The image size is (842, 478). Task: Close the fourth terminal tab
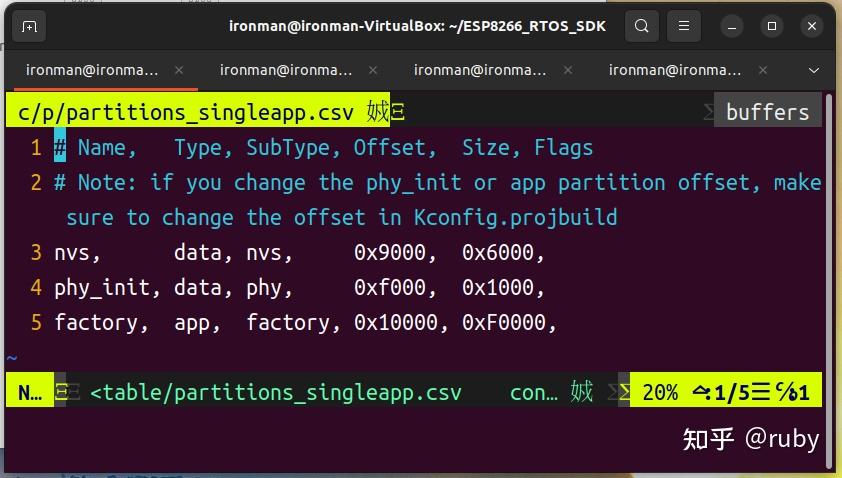click(x=763, y=70)
